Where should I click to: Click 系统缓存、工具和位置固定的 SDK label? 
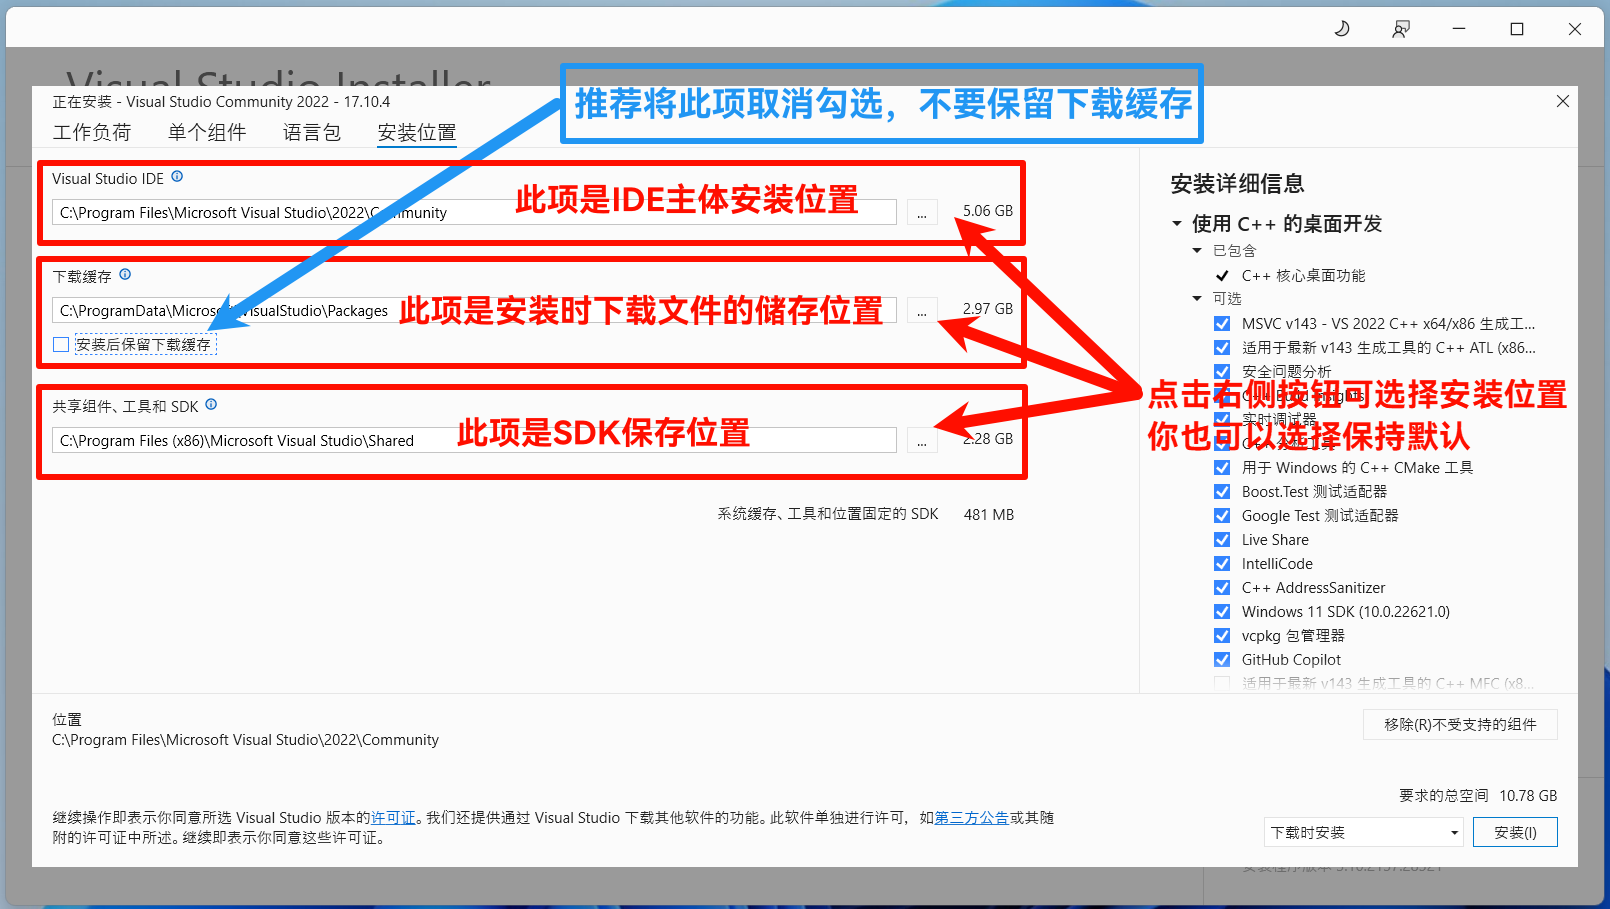pos(828,514)
